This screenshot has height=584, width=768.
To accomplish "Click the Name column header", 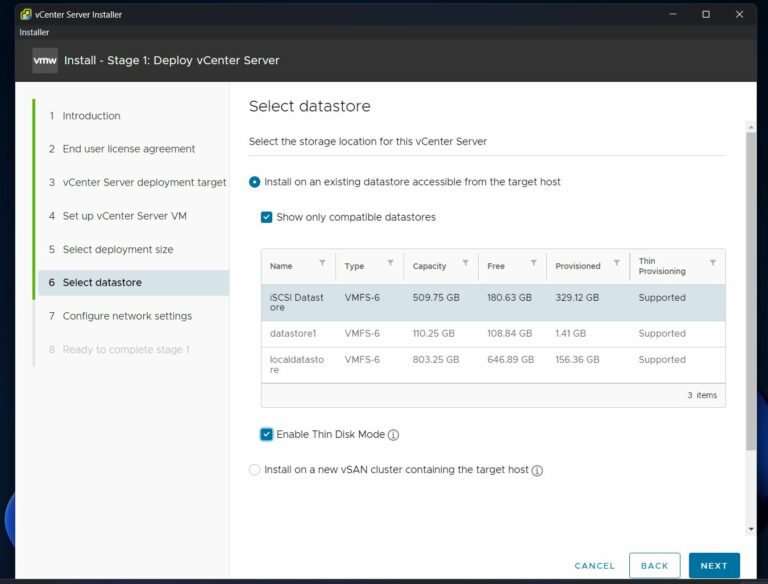I will [281, 266].
